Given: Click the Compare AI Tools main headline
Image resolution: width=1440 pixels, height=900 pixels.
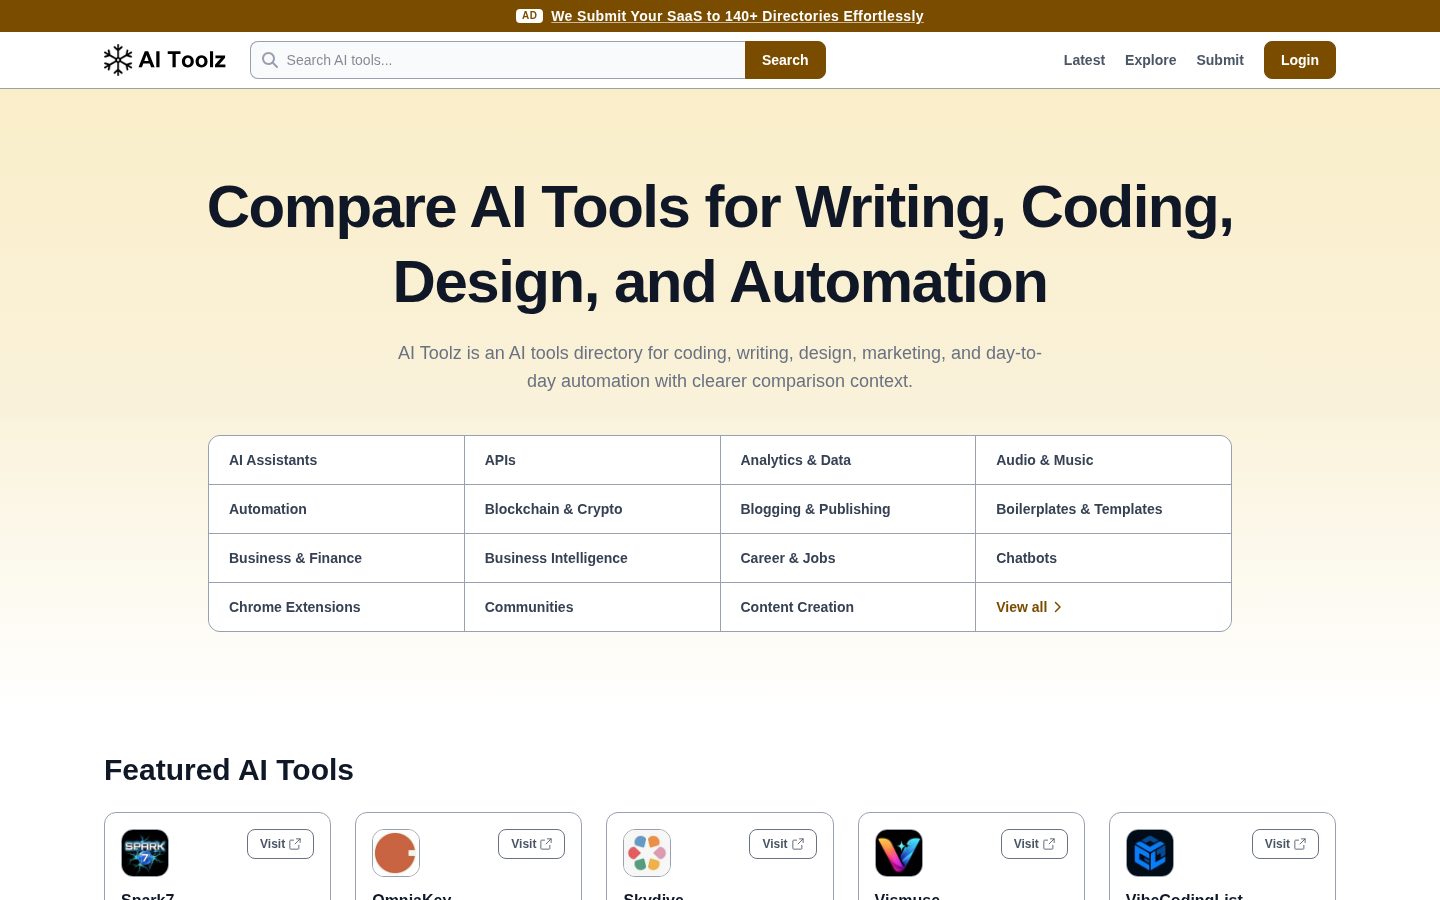Looking at the screenshot, I should (720, 244).
